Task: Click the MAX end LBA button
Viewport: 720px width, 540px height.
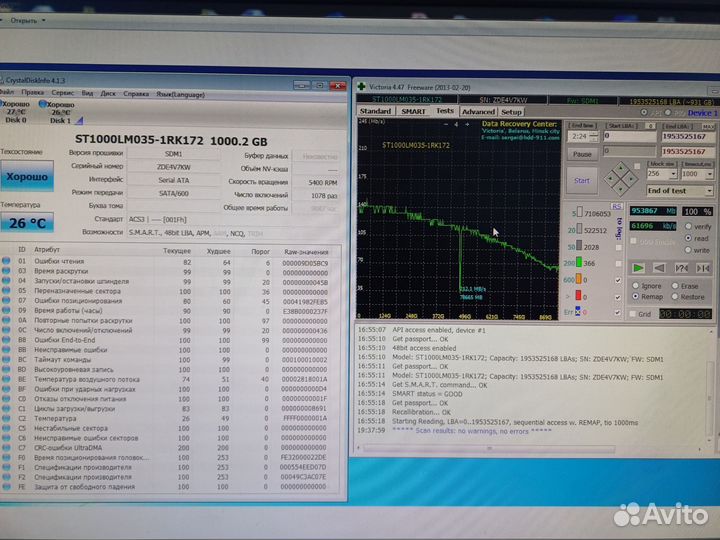Action: click(x=708, y=126)
